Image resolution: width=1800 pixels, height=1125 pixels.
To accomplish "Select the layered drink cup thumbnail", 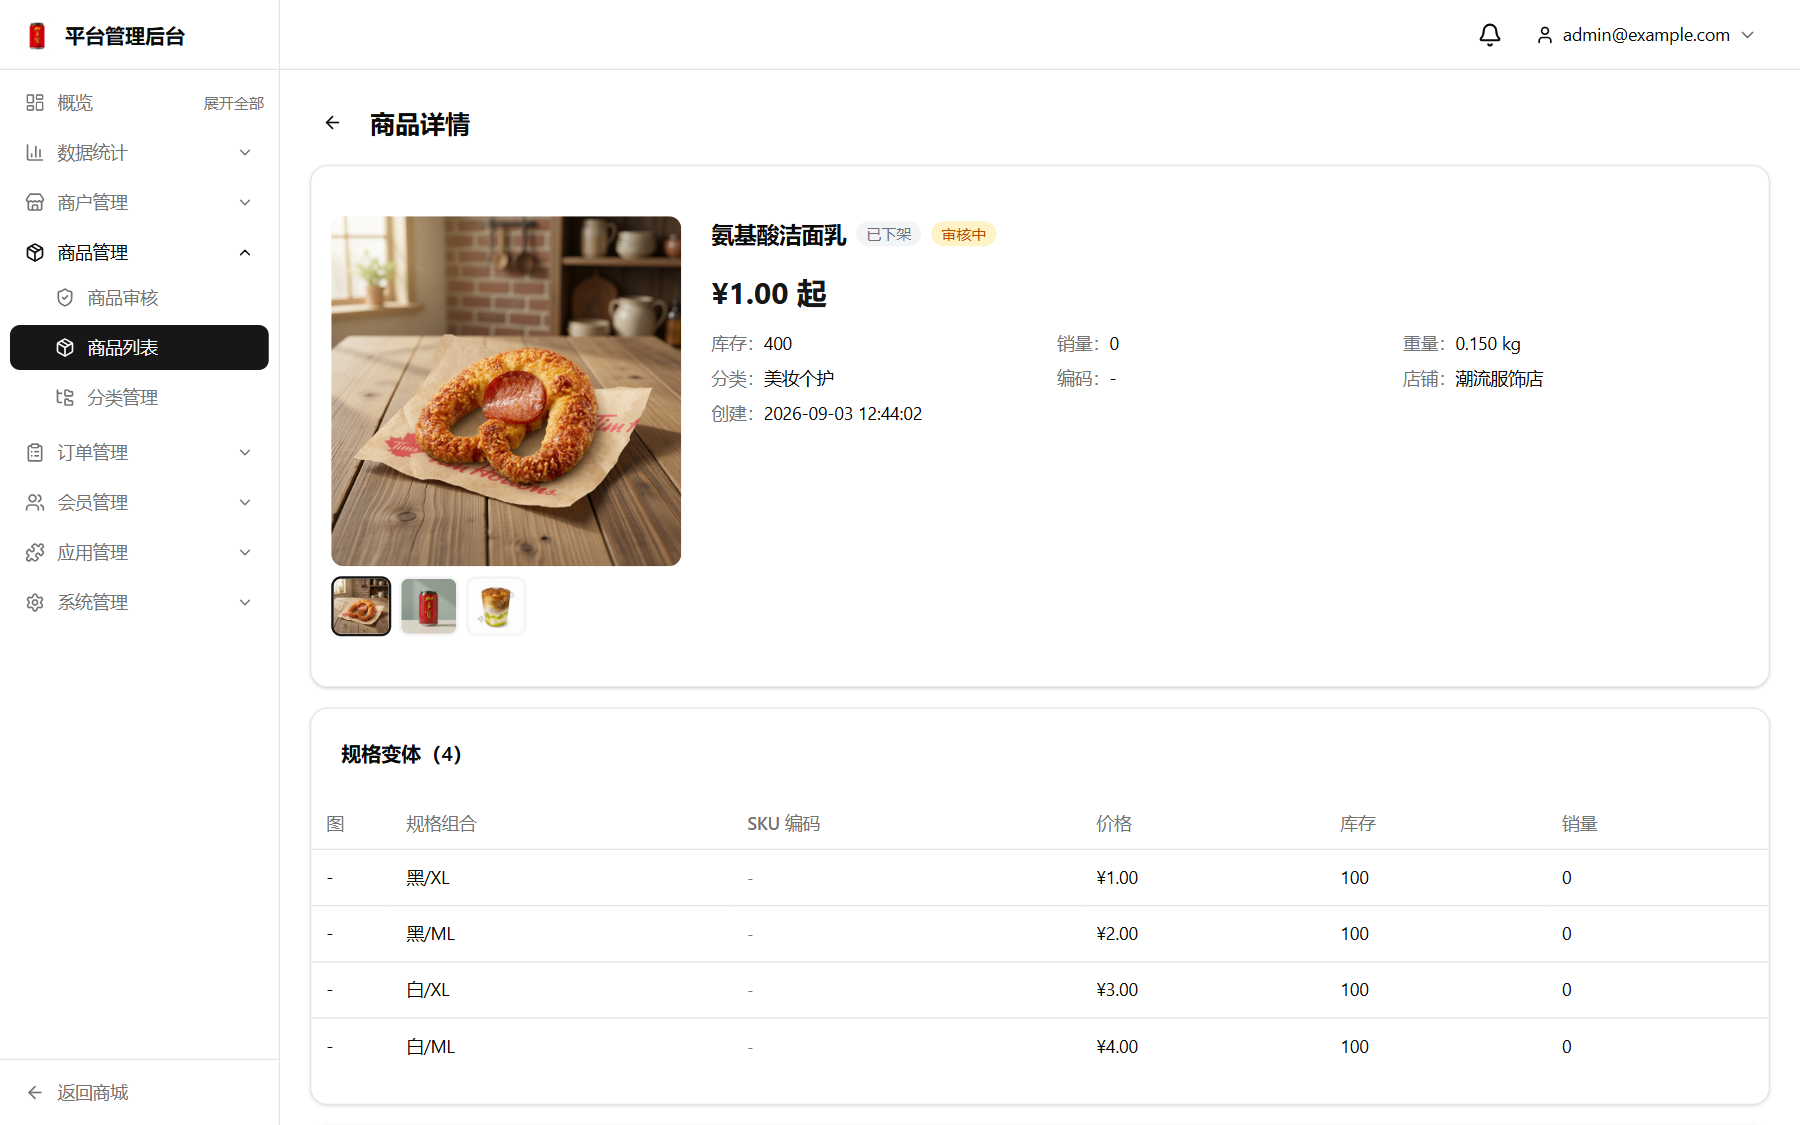I will [496, 606].
